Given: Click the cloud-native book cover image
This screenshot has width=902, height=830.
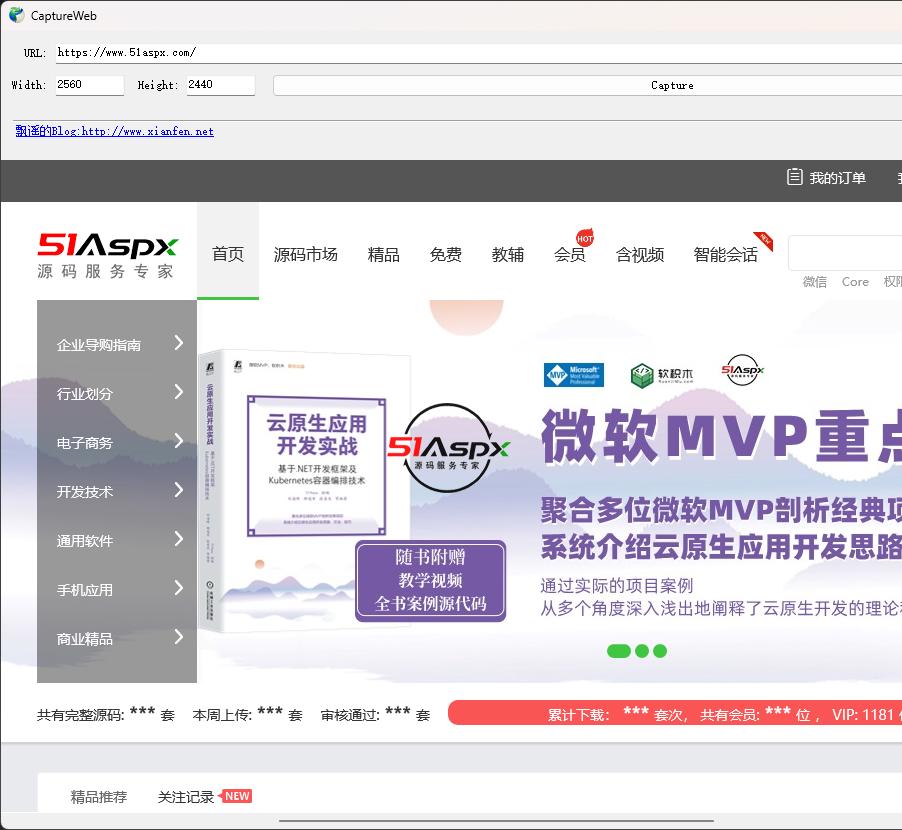Looking at the screenshot, I should tap(305, 490).
